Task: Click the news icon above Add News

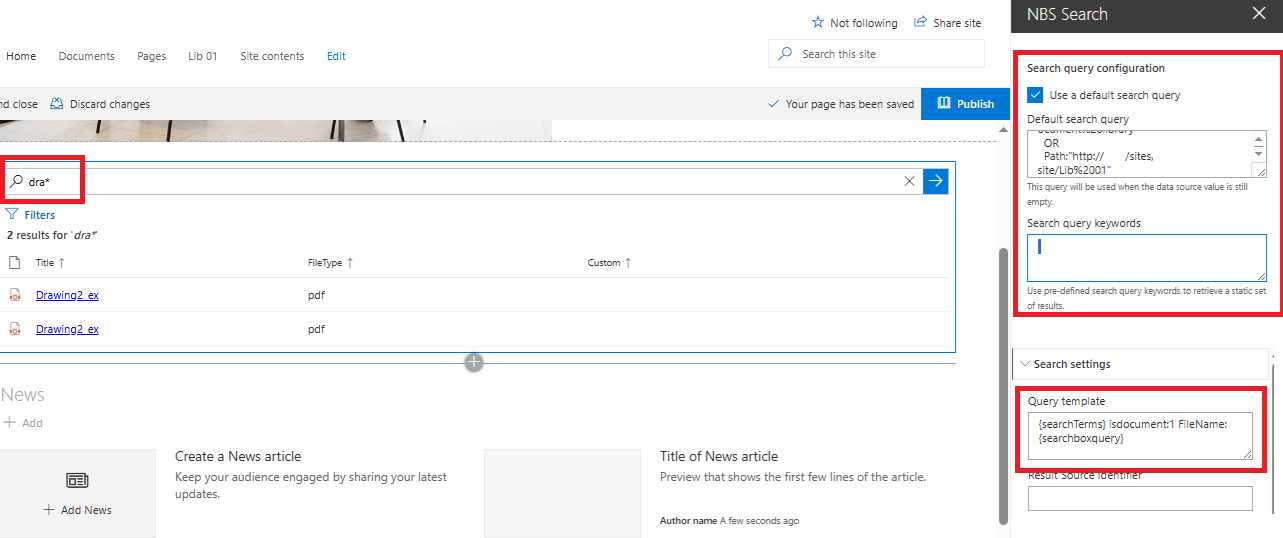Action: pyautogui.click(x=78, y=481)
